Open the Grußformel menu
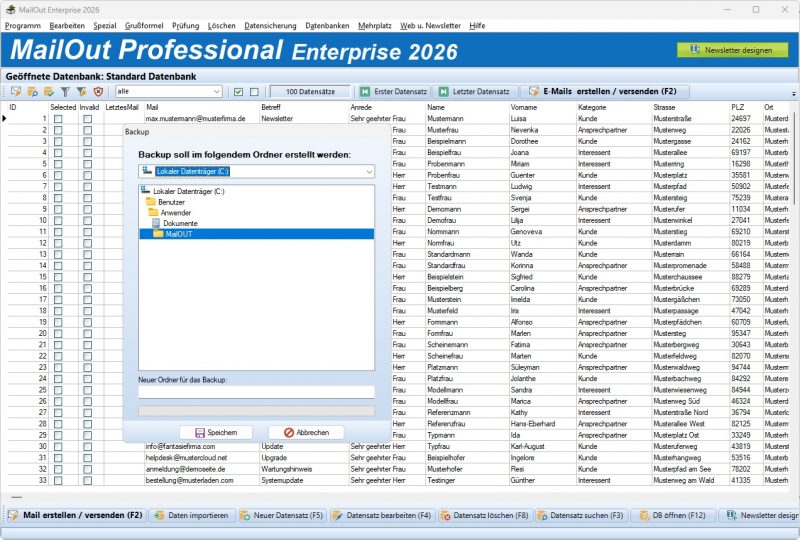Viewport: 800px width, 540px height. click(x=144, y=26)
